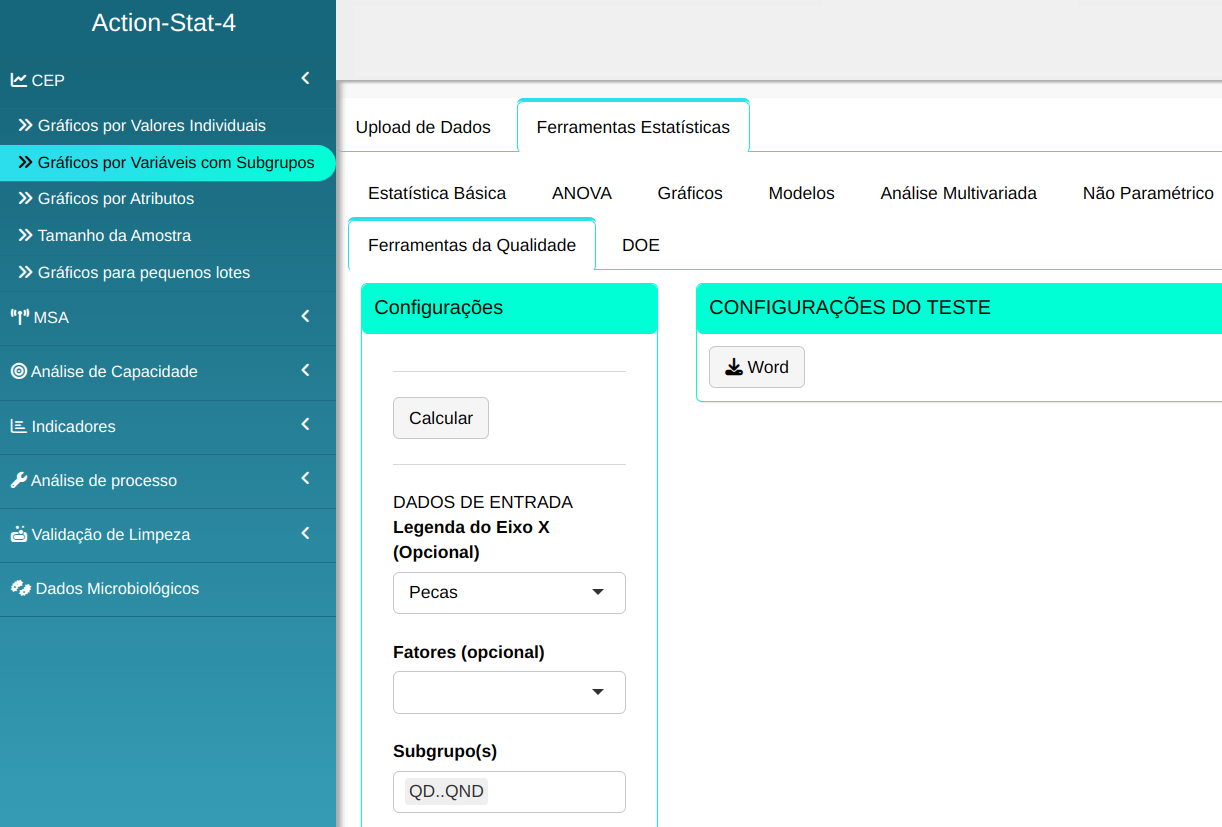The width and height of the screenshot is (1222, 827).
Task: Expand the Indicadores section chevron
Action: coord(305,425)
